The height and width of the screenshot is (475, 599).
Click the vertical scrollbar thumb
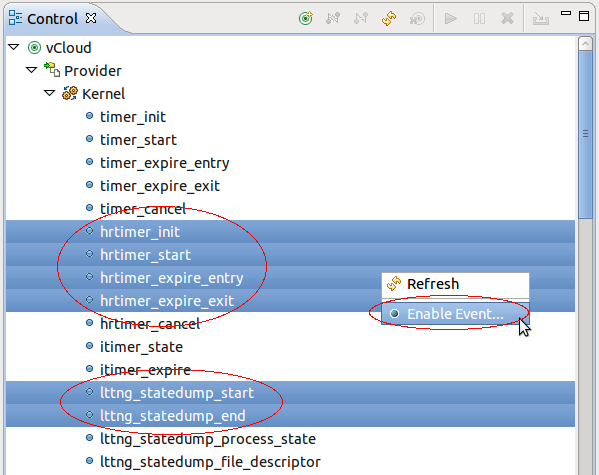(585, 134)
